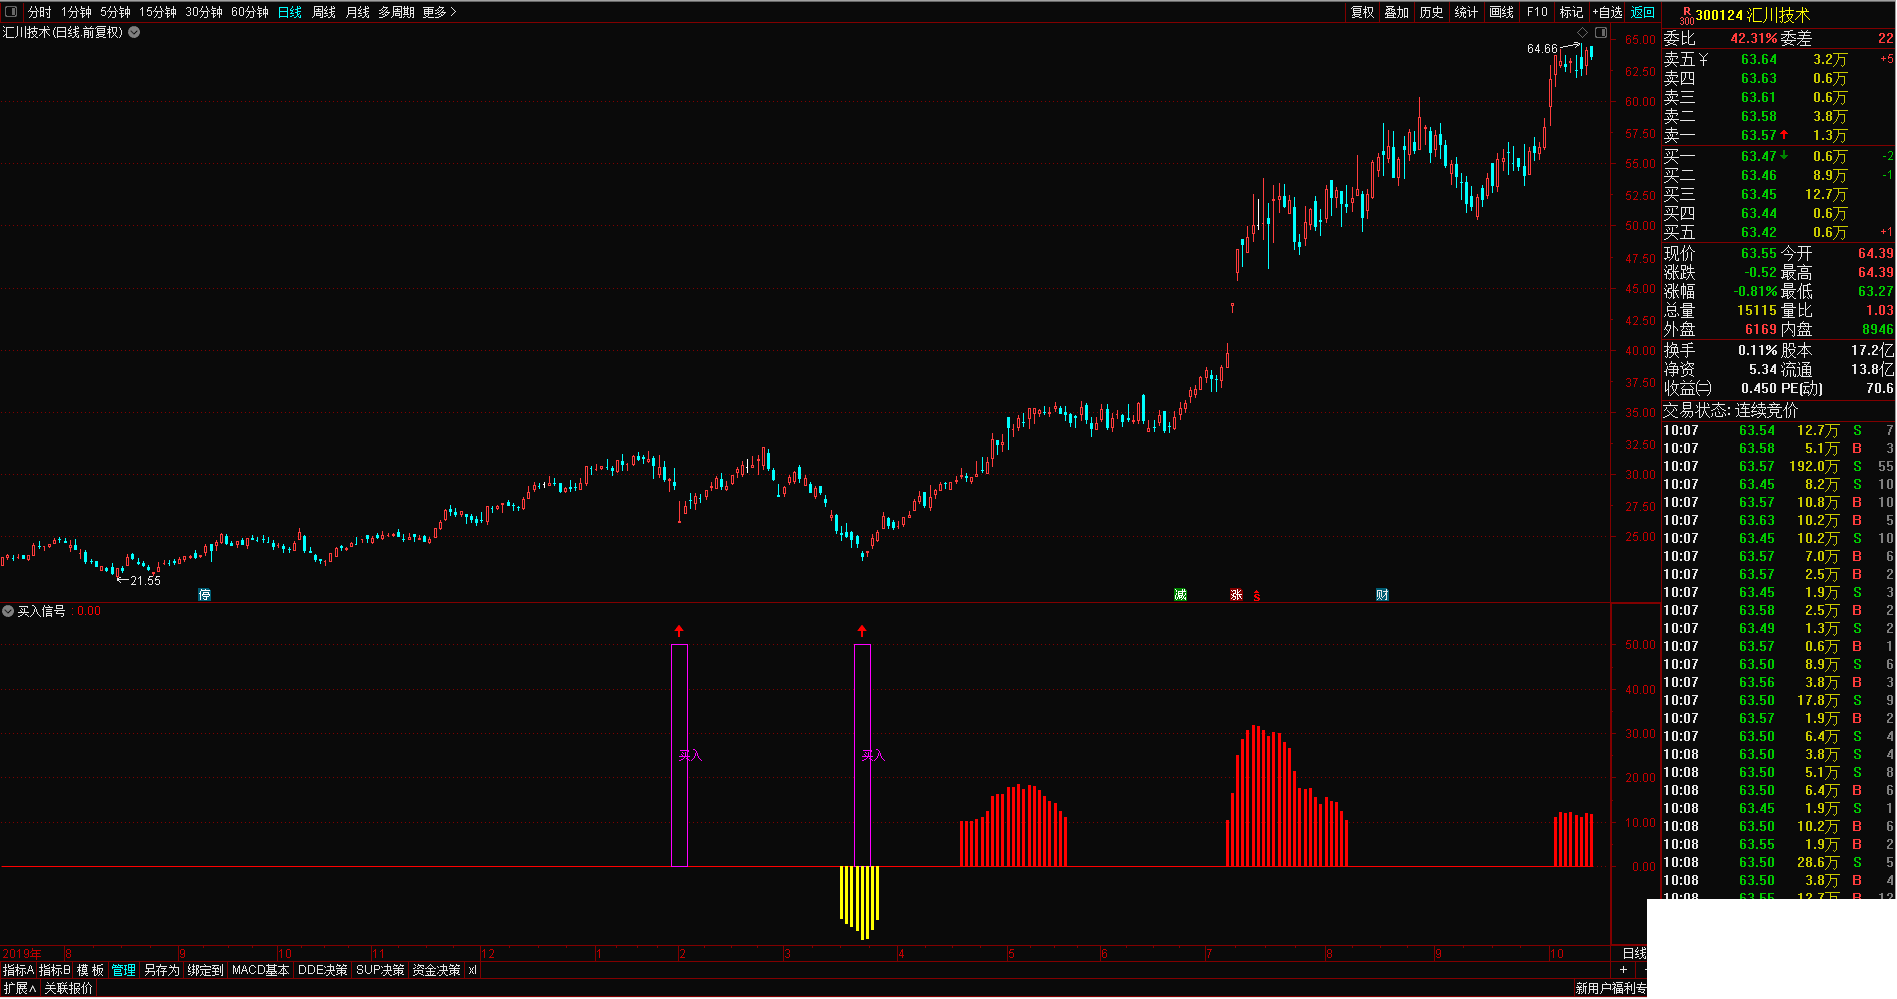Select MACD基本 indicator tab
The height and width of the screenshot is (999, 1897).
(260, 970)
